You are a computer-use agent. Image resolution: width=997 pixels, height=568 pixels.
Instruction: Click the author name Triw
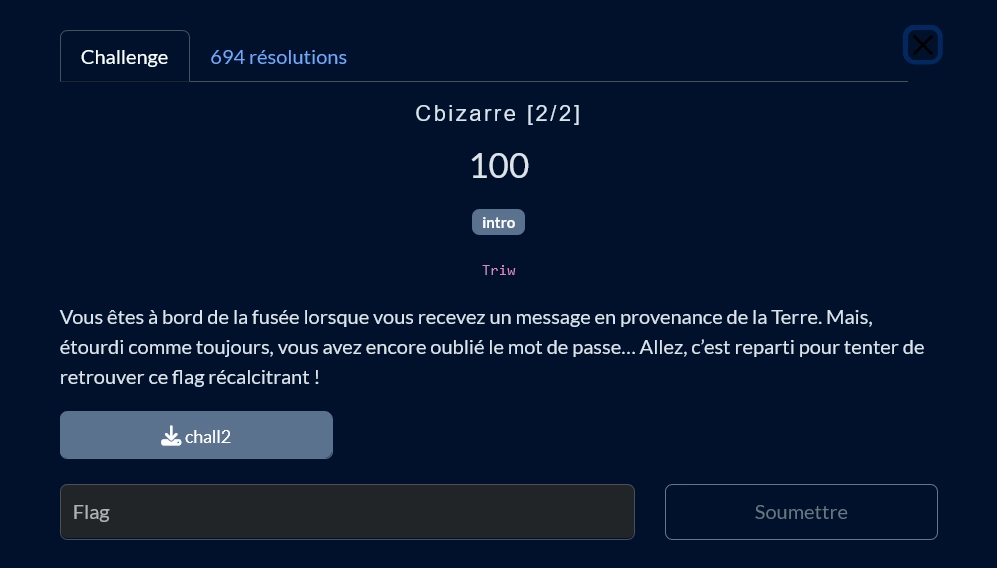(498, 270)
